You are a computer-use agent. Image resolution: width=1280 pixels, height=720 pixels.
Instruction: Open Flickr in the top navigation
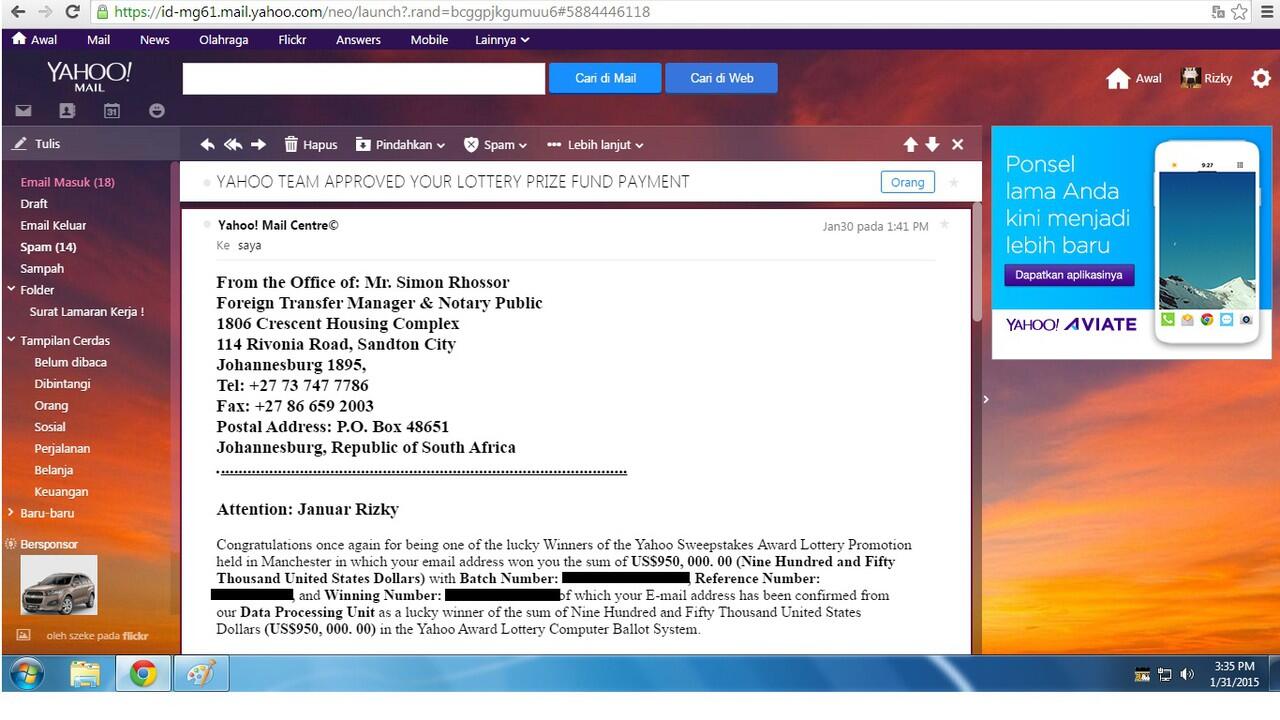pos(292,40)
